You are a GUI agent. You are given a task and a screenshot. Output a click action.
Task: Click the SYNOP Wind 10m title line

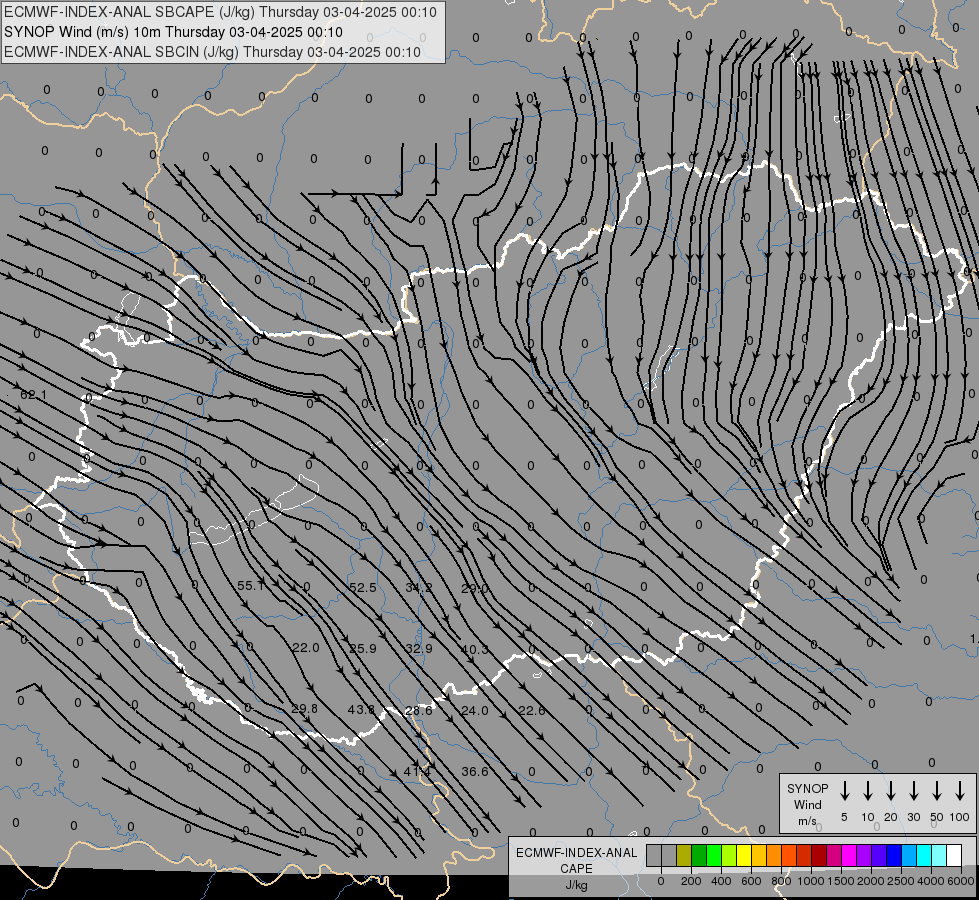[174, 32]
